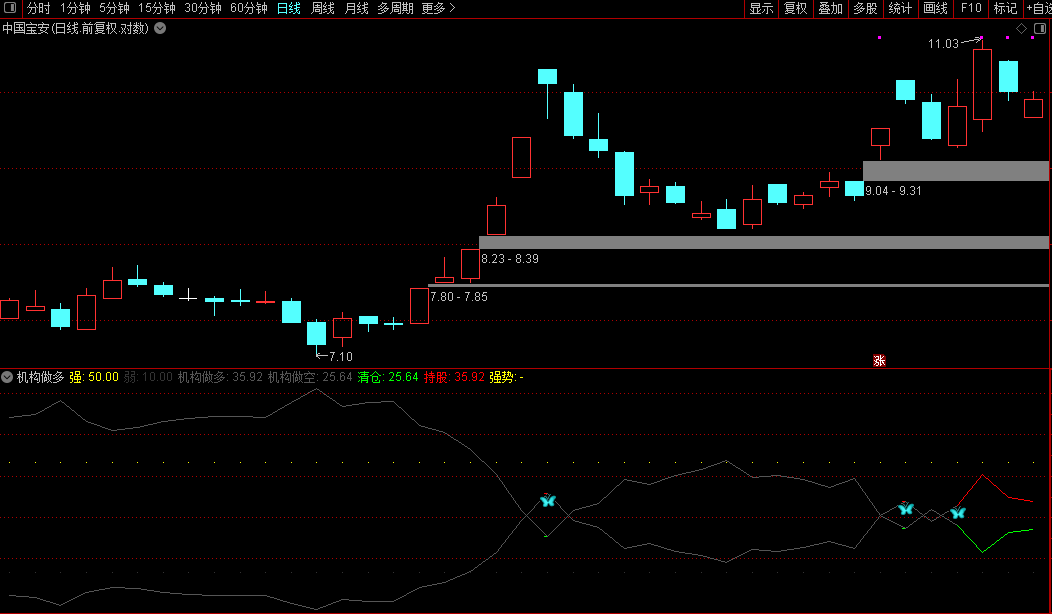1052x614 pixels.
Task: Click the 9.04 - 9.31 gap label
Action: pyautogui.click(x=893, y=191)
